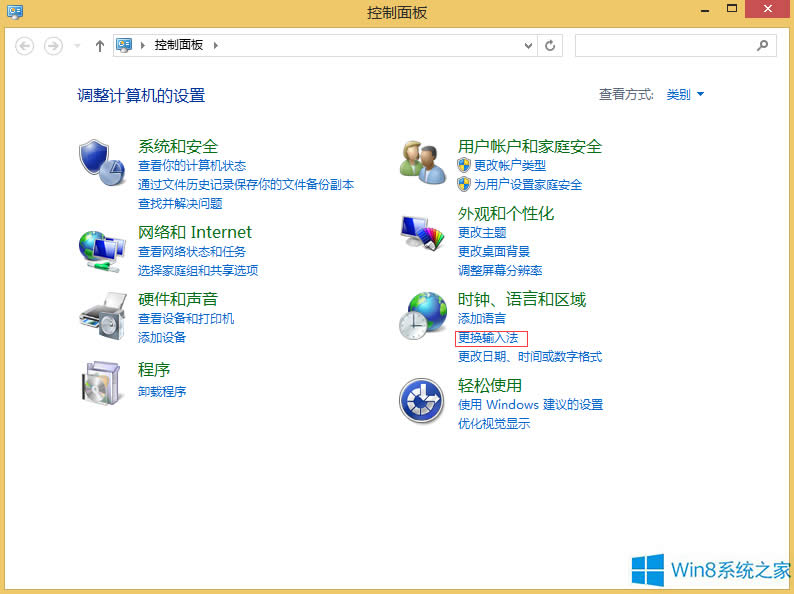Click the 控制面板 breadcrumb in address bar

[179, 45]
